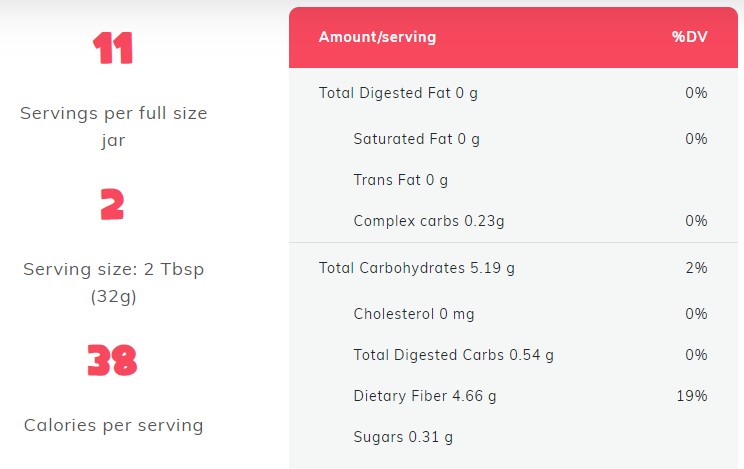Click the red number 2 serving size
The height and width of the screenshot is (469, 744).
pyautogui.click(x=113, y=205)
